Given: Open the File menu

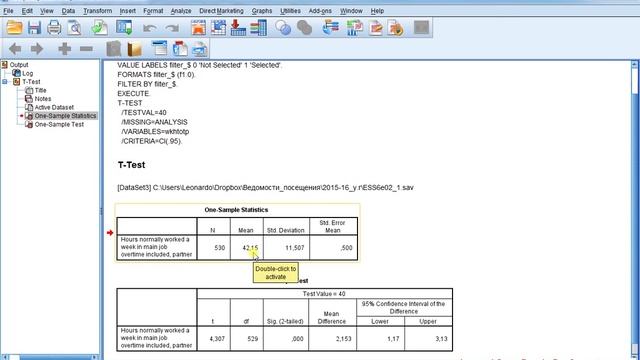Looking at the screenshot, I should coord(8,11).
